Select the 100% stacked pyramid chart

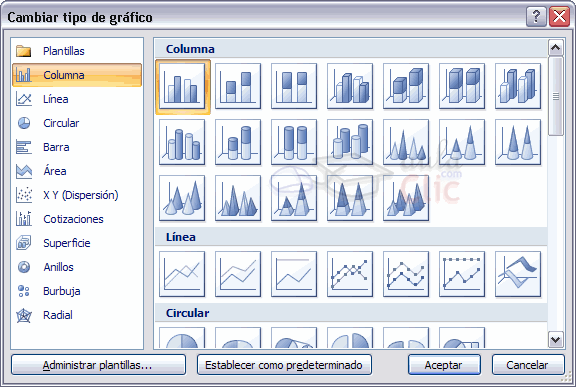(350, 198)
